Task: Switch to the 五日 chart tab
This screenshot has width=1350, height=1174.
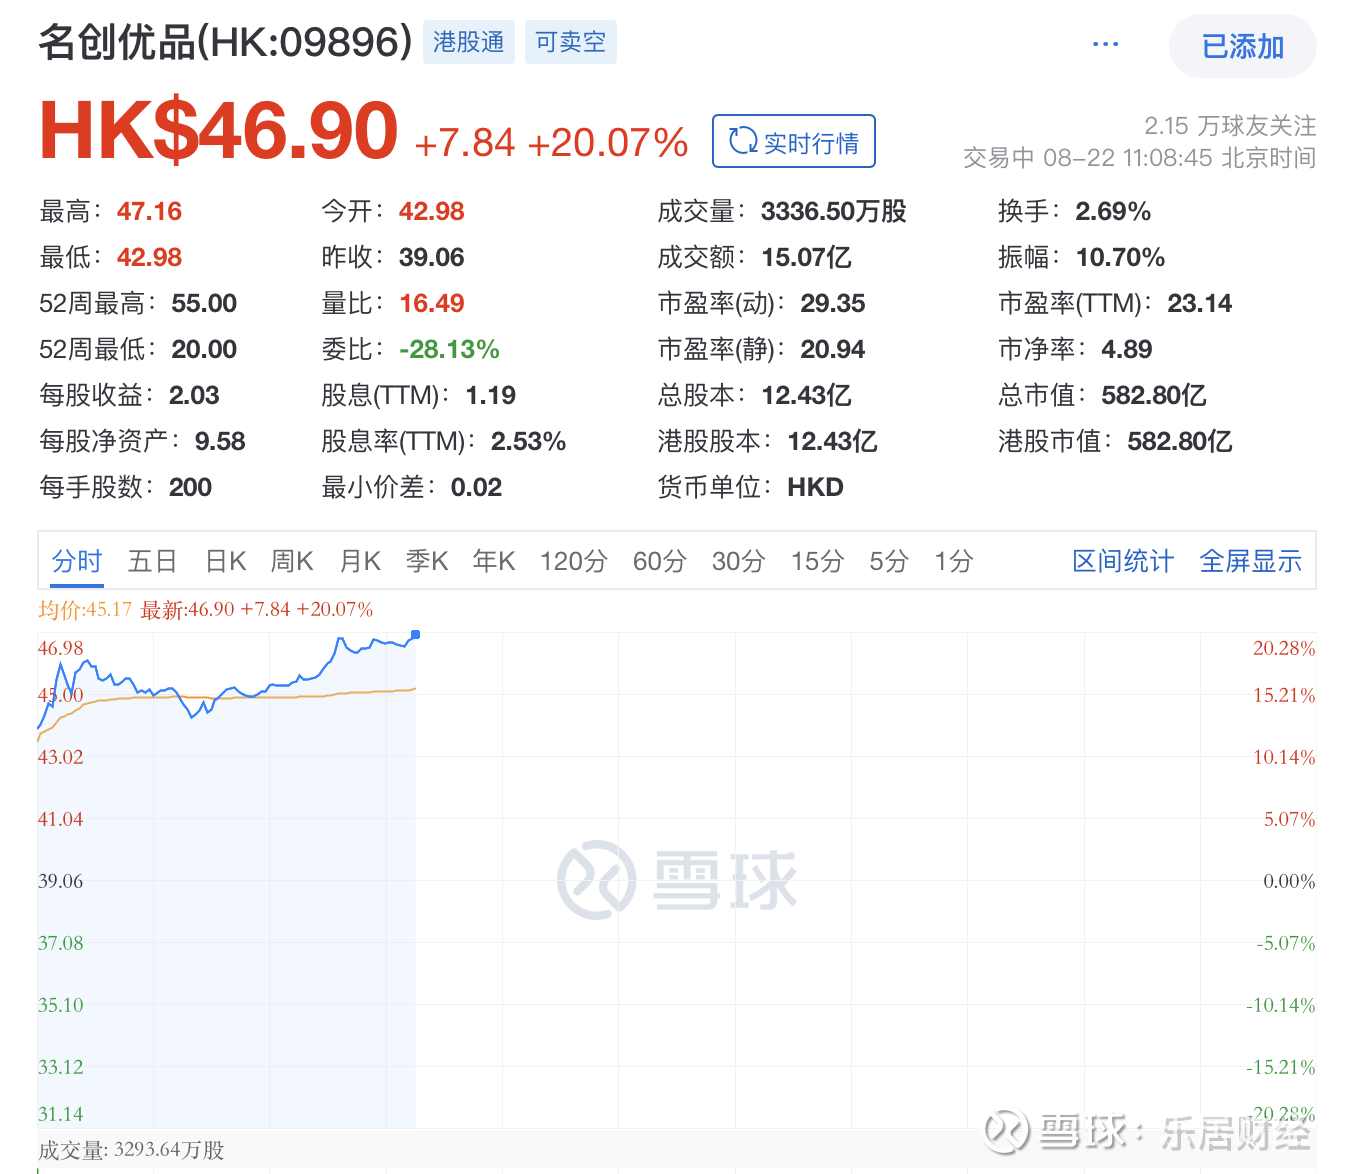Action: pos(152,561)
